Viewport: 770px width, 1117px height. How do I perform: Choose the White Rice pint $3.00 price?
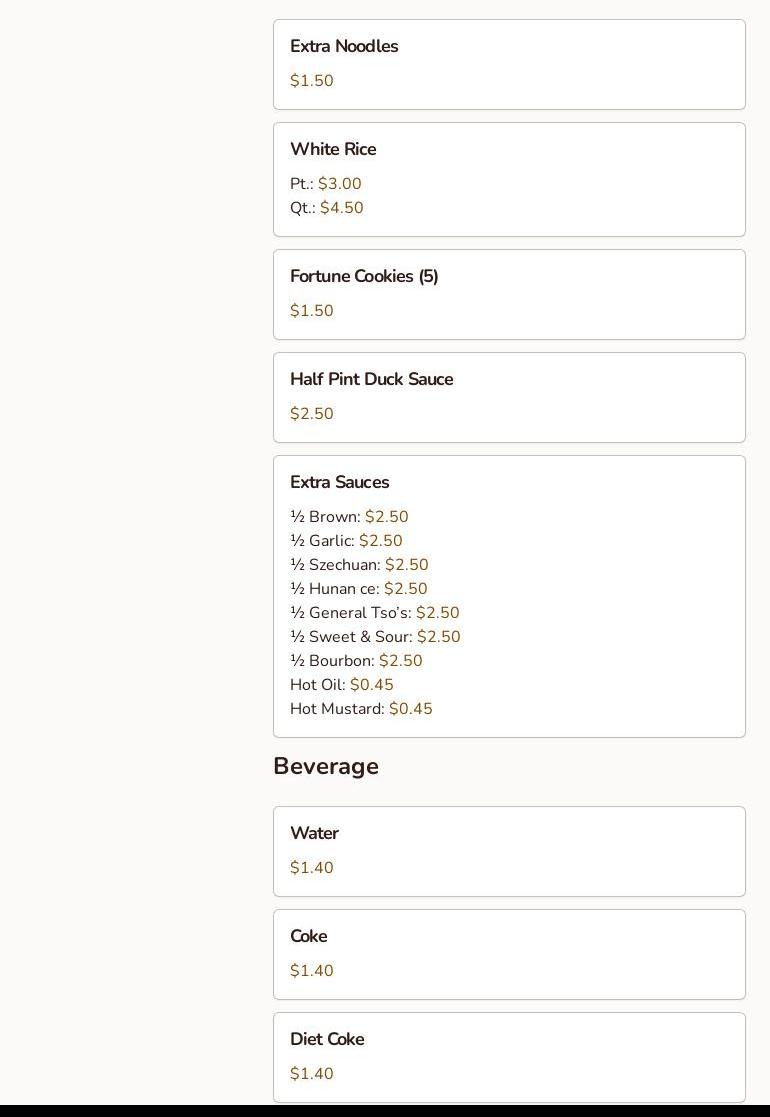(x=339, y=184)
